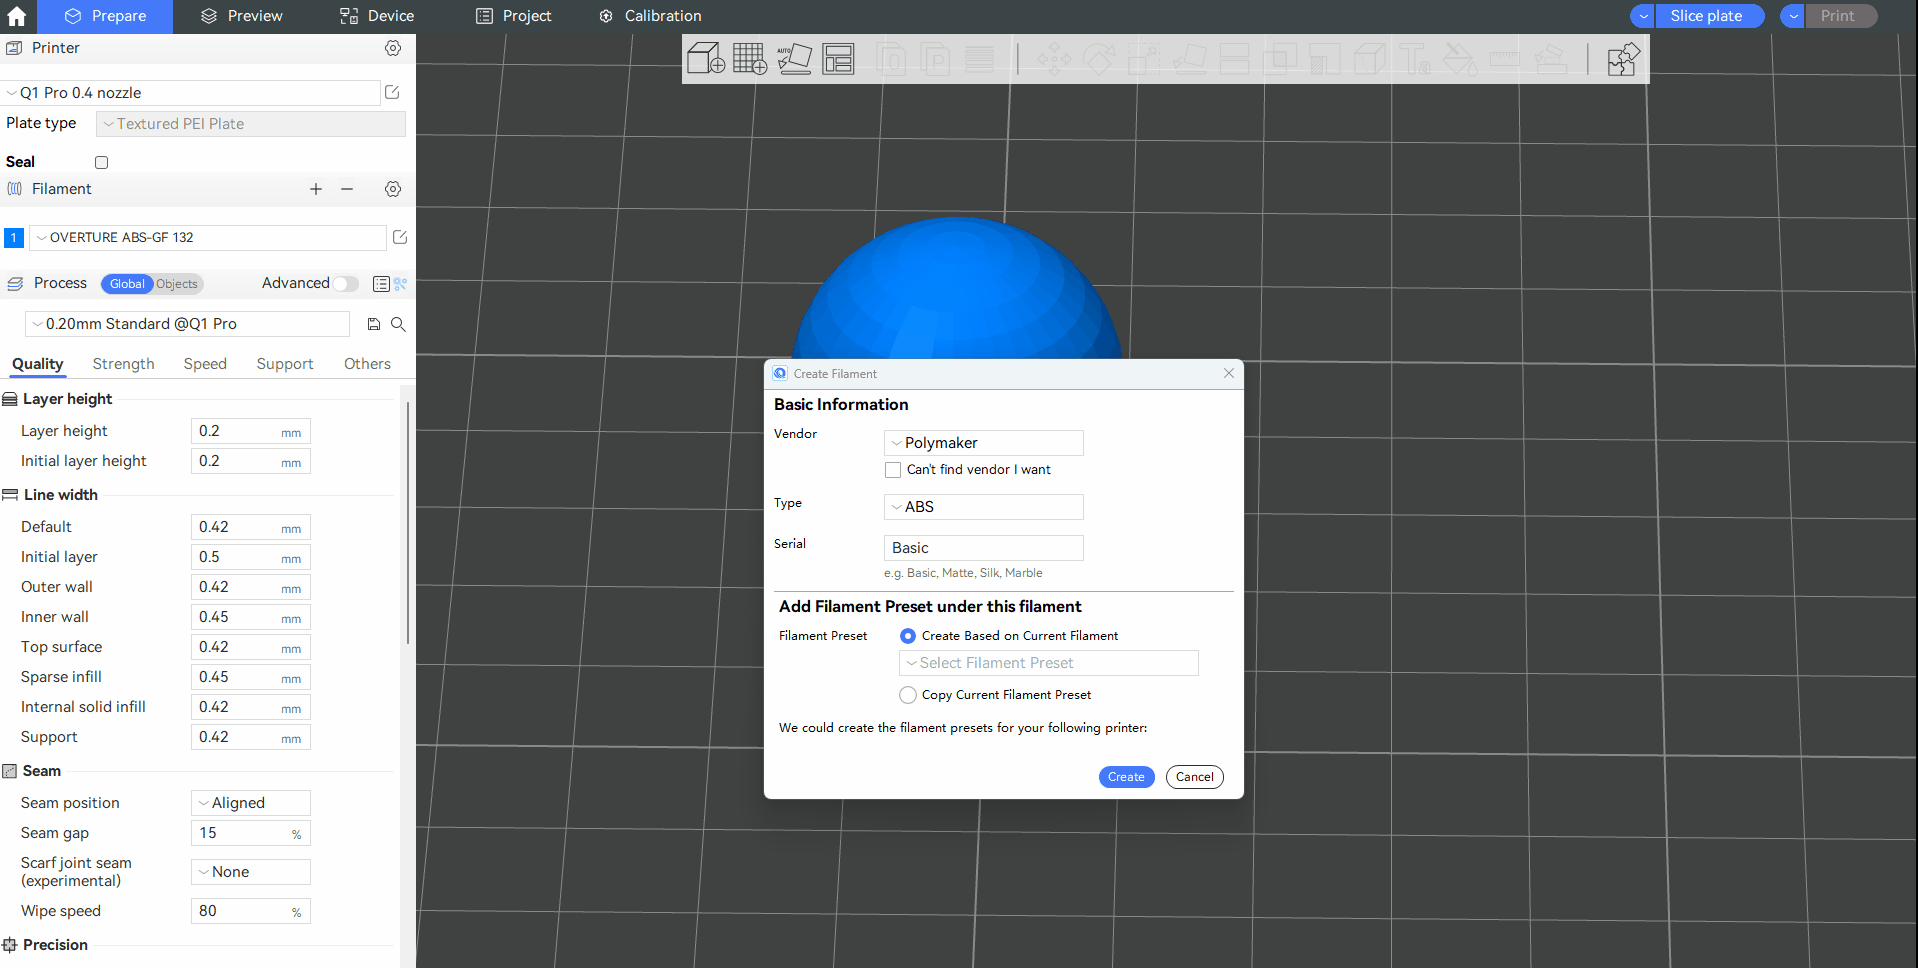
Task: Click inside the Serial text field
Action: [983, 548]
